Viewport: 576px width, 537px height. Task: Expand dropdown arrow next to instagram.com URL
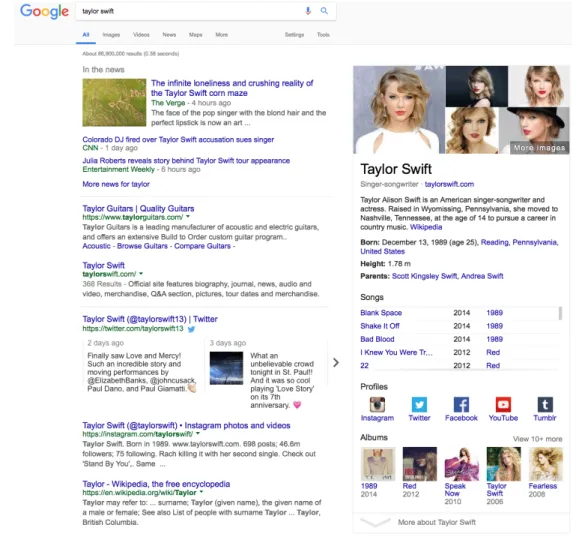[198, 434]
